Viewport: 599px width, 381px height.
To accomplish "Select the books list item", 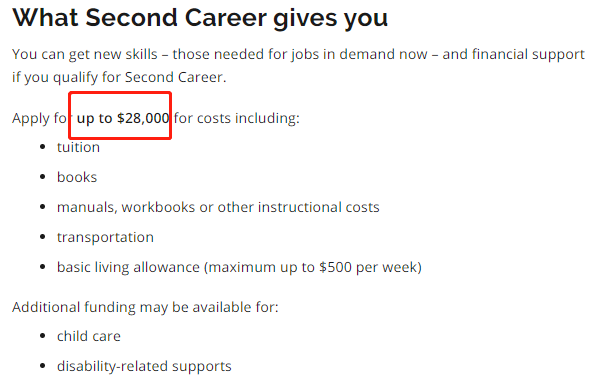I will [77, 177].
